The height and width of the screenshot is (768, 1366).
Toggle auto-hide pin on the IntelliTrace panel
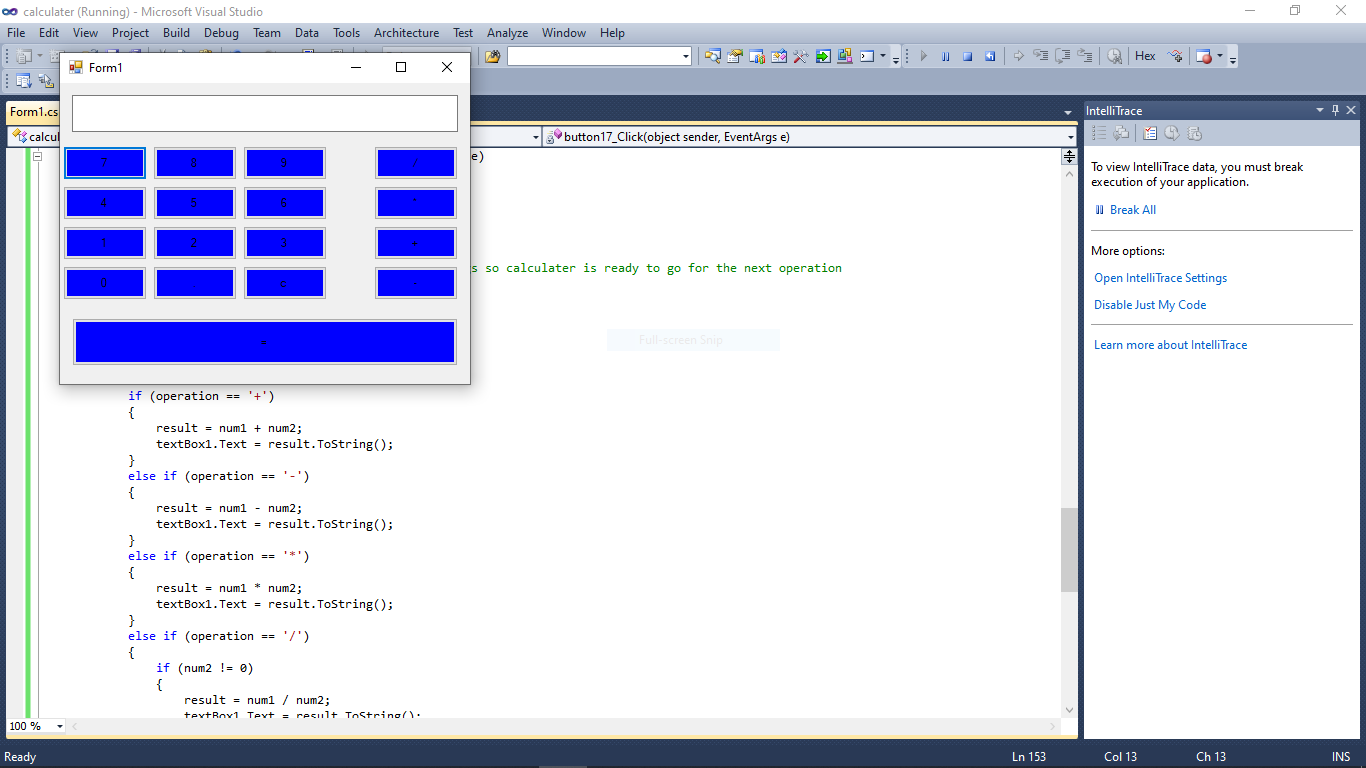pos(1335,110)
